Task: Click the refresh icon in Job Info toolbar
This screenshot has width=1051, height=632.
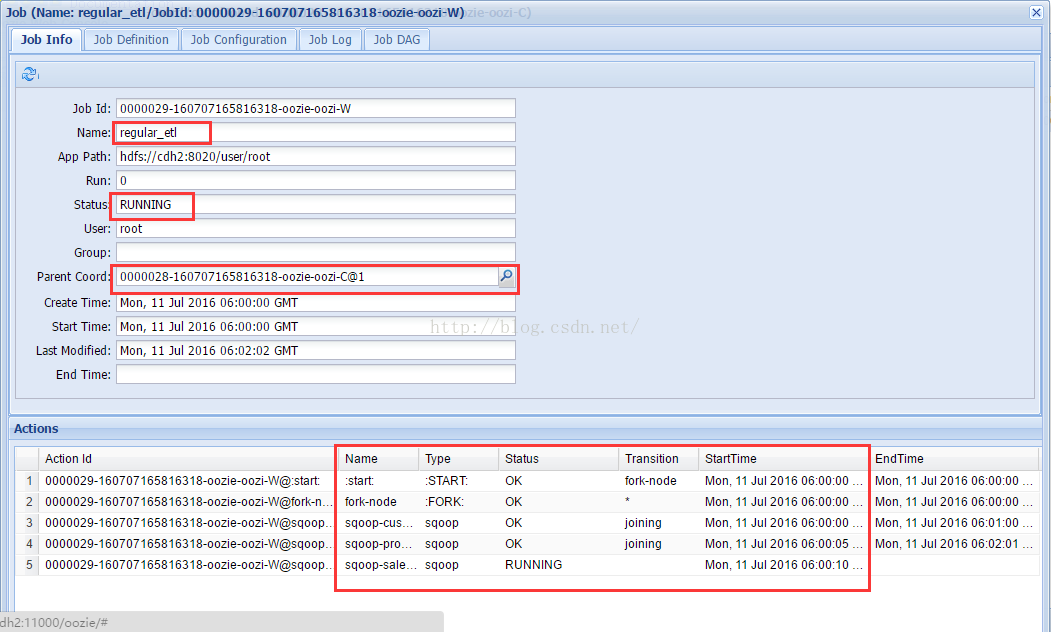Action: pos(29,74)
